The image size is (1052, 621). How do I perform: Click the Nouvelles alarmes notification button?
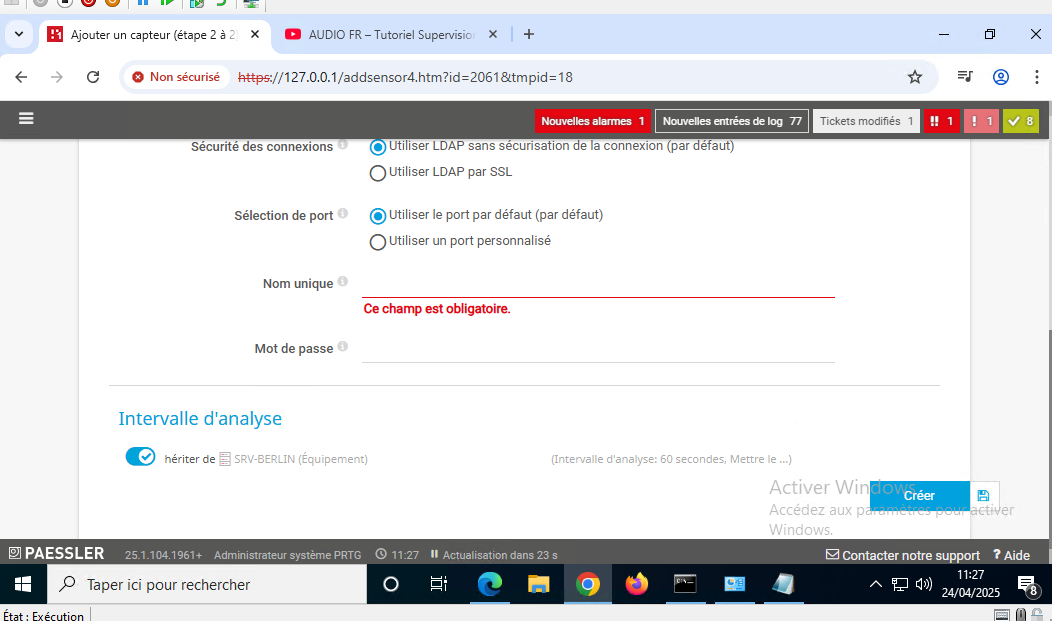(x=593, y=121)
